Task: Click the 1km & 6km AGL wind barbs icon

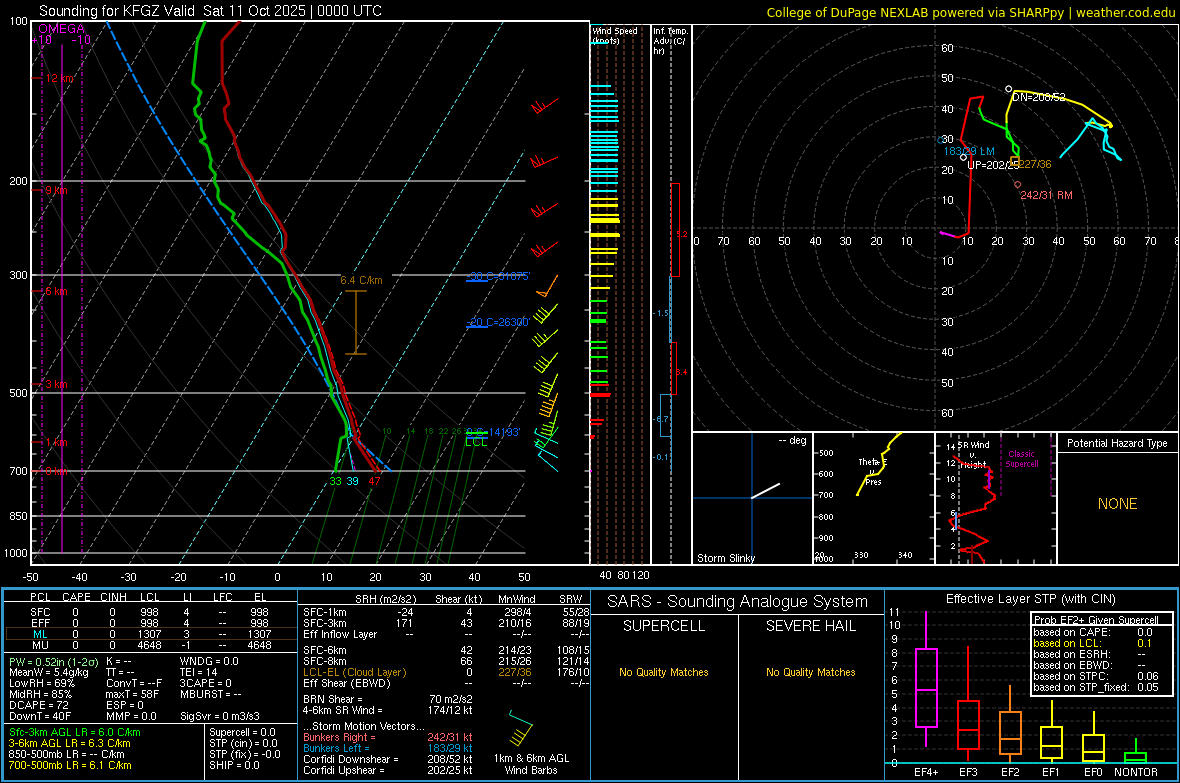Action: point(520,732)
